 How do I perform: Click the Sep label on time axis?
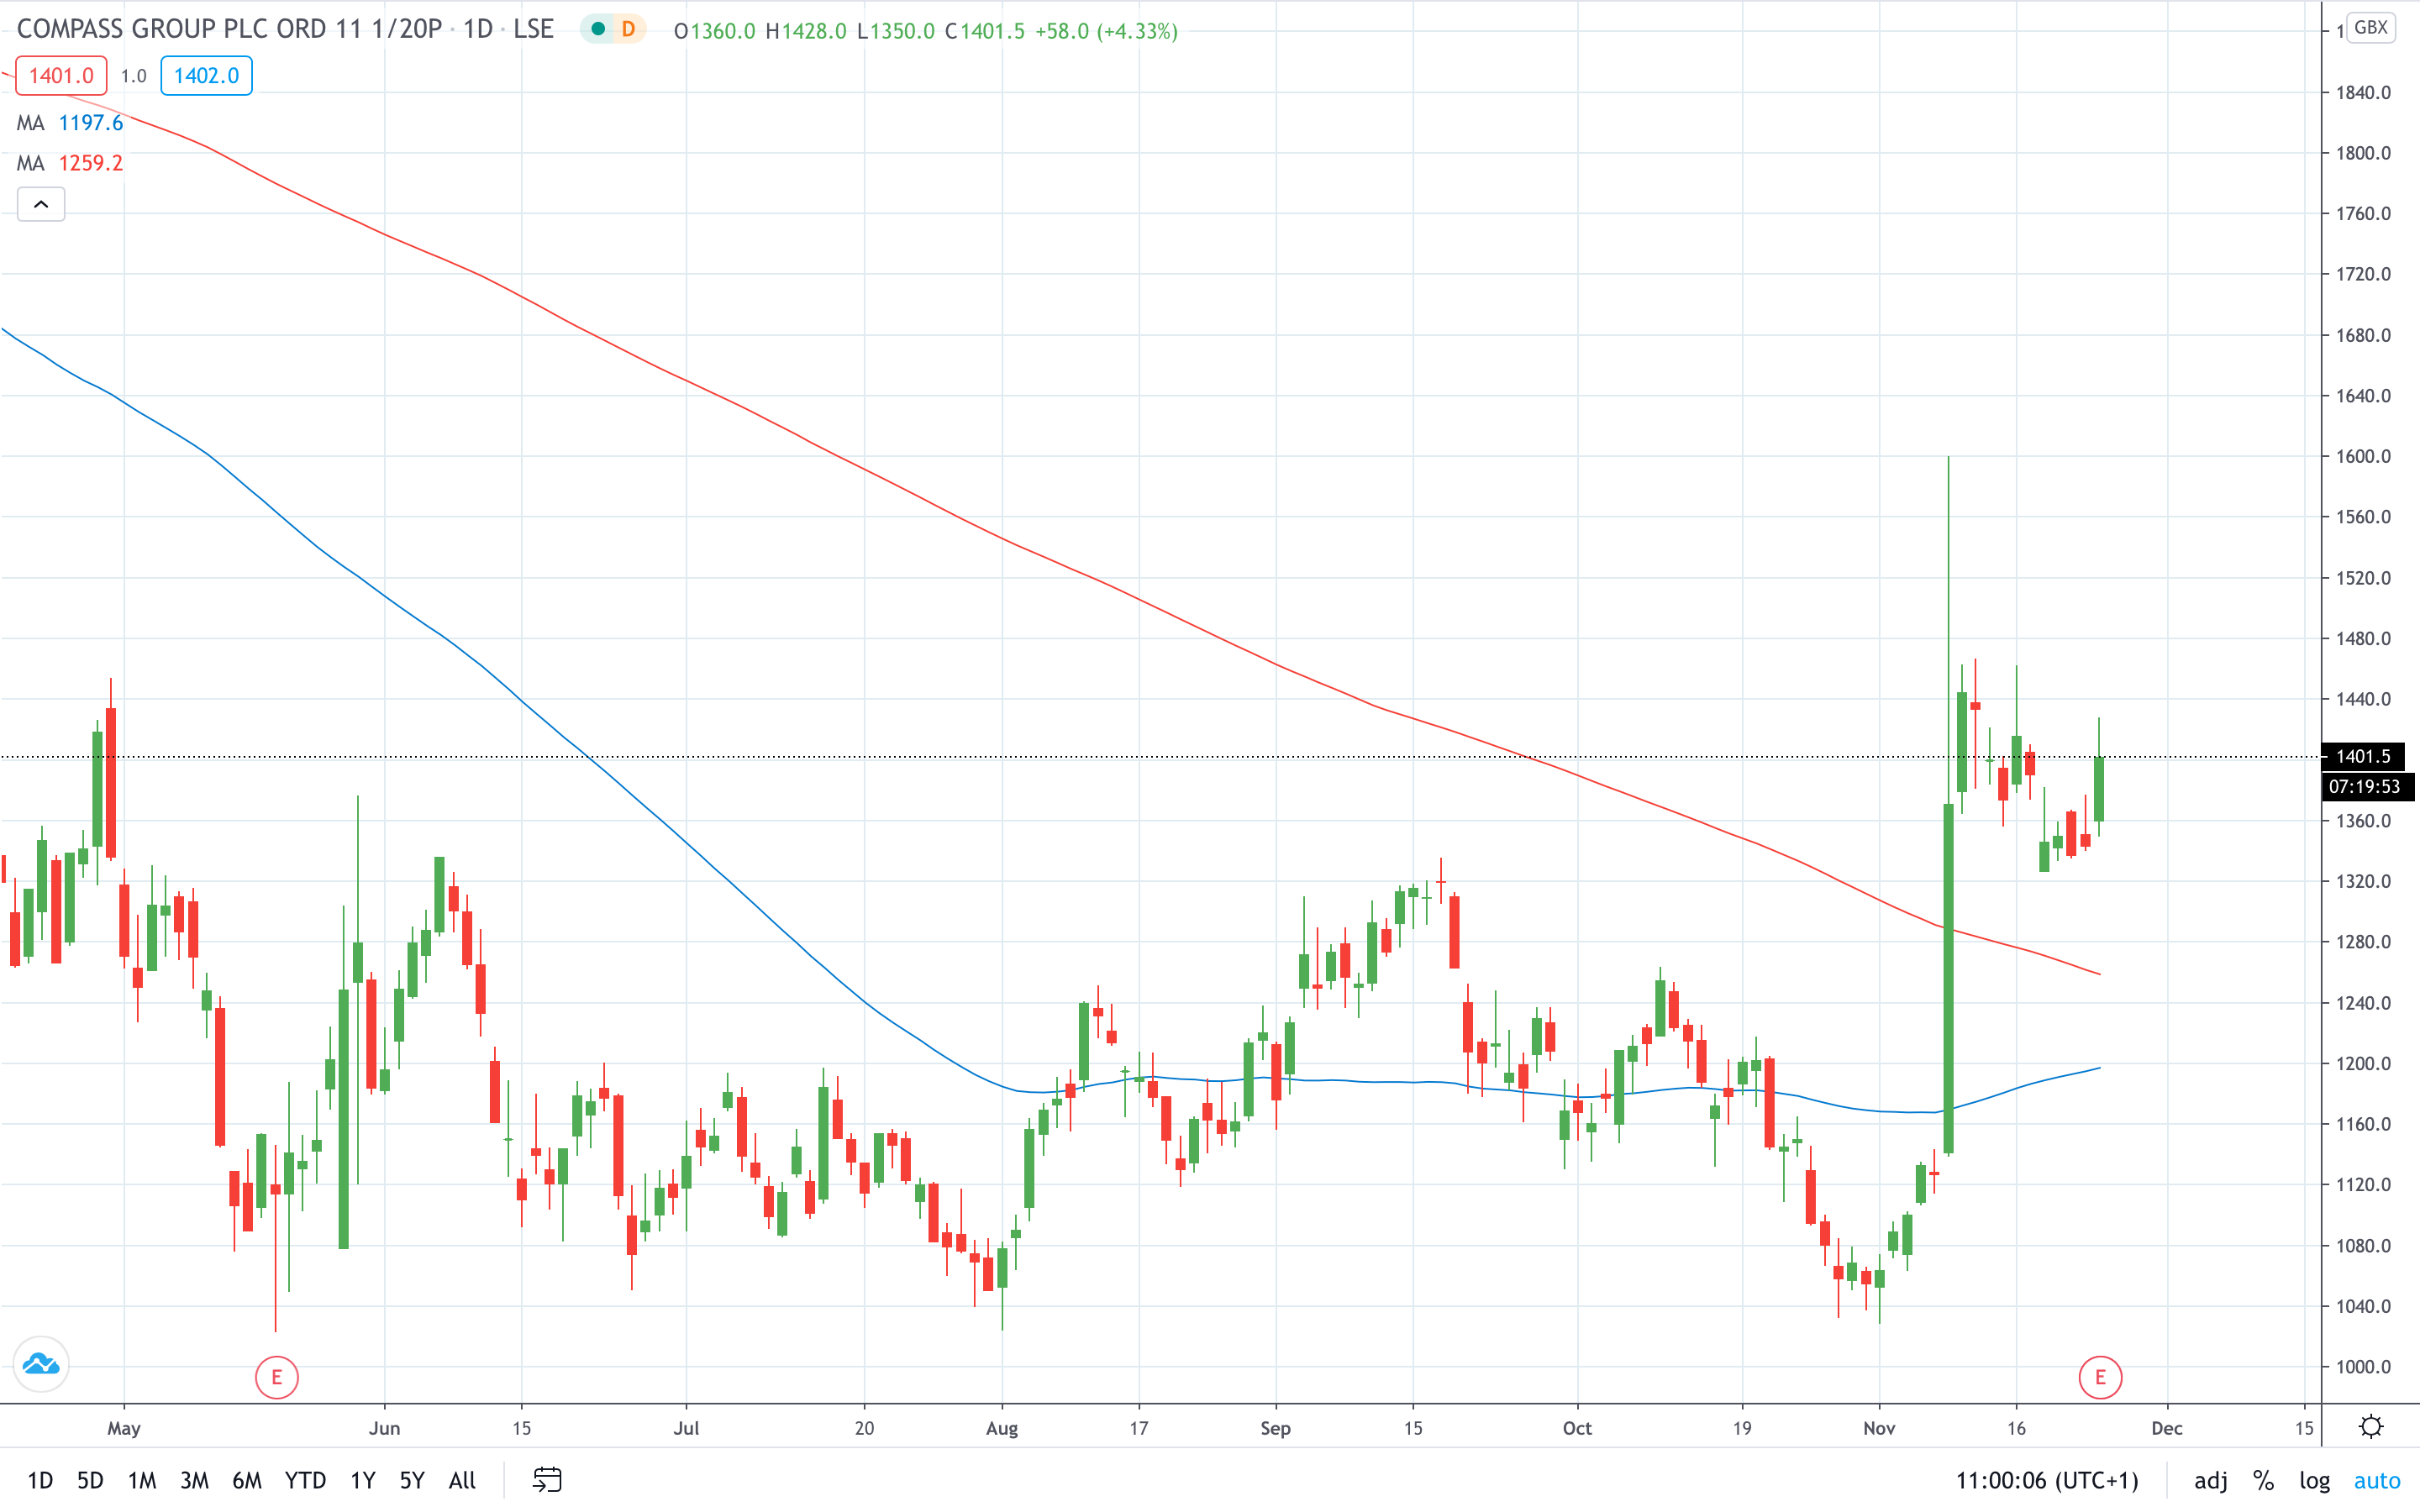(1275, 1428)
